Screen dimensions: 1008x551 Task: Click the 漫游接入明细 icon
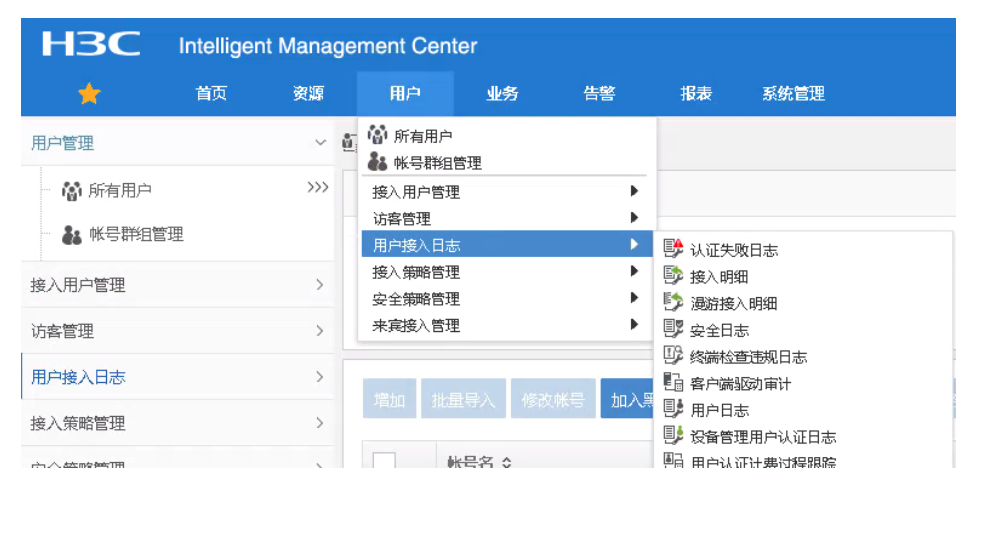pyautogui.click(x=674, y=303)
